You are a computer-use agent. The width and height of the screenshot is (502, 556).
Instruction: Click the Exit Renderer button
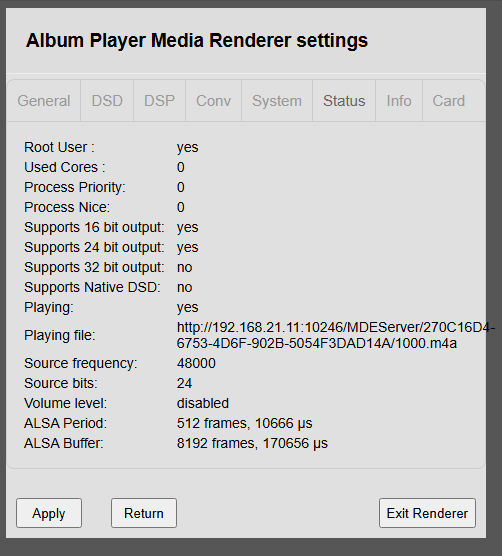(x=427, y=513)
